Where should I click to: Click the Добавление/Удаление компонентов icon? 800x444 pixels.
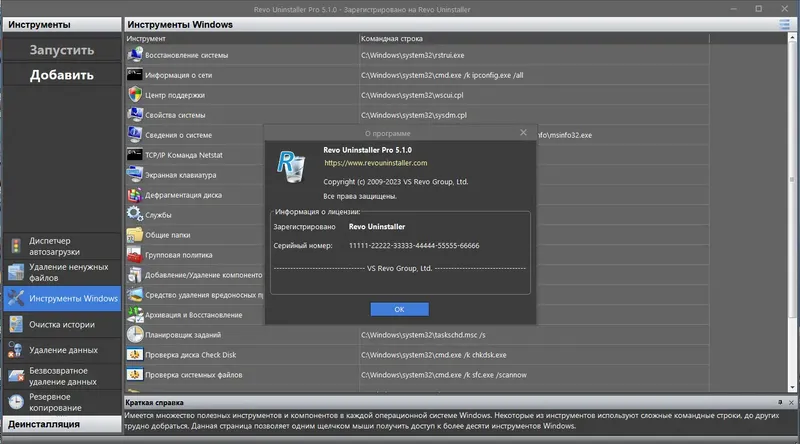pos(135,274)
